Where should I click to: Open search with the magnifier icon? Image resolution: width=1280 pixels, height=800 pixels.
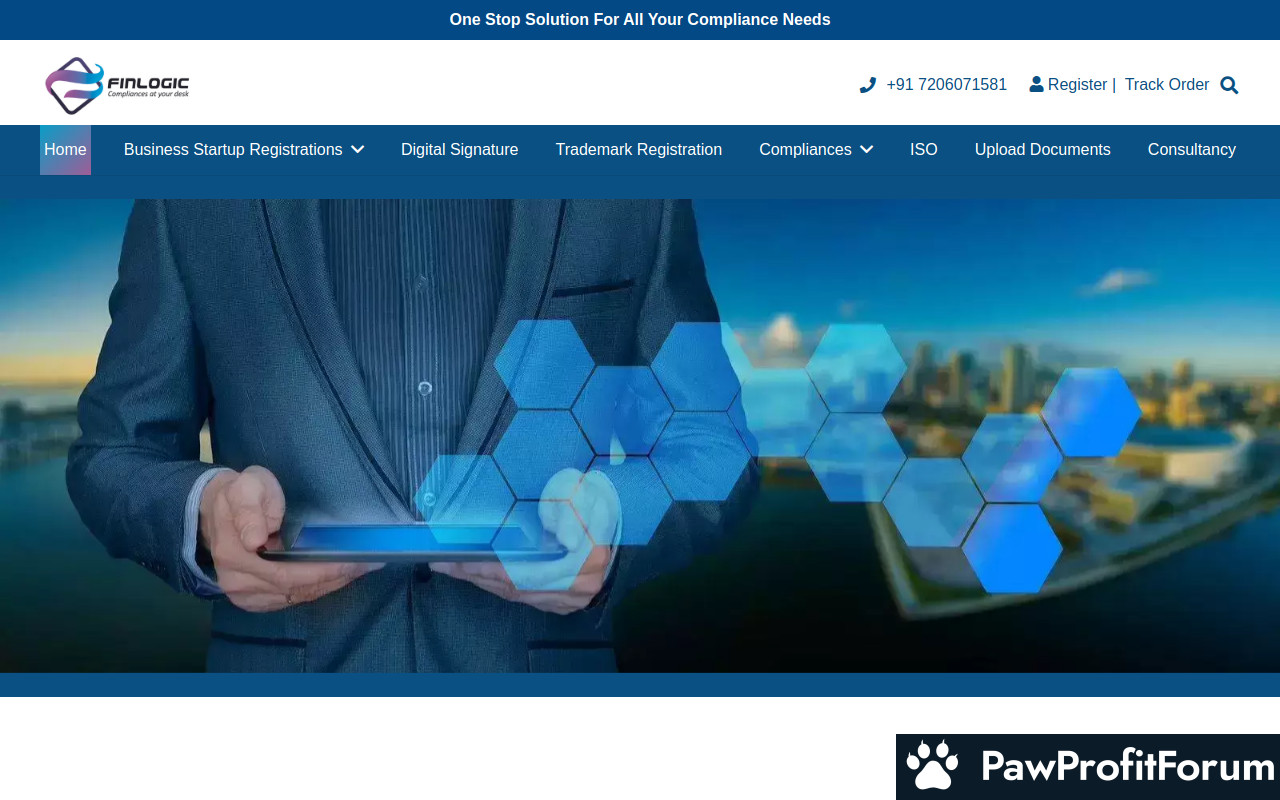pyautogui.click(x=1229, y=85)
